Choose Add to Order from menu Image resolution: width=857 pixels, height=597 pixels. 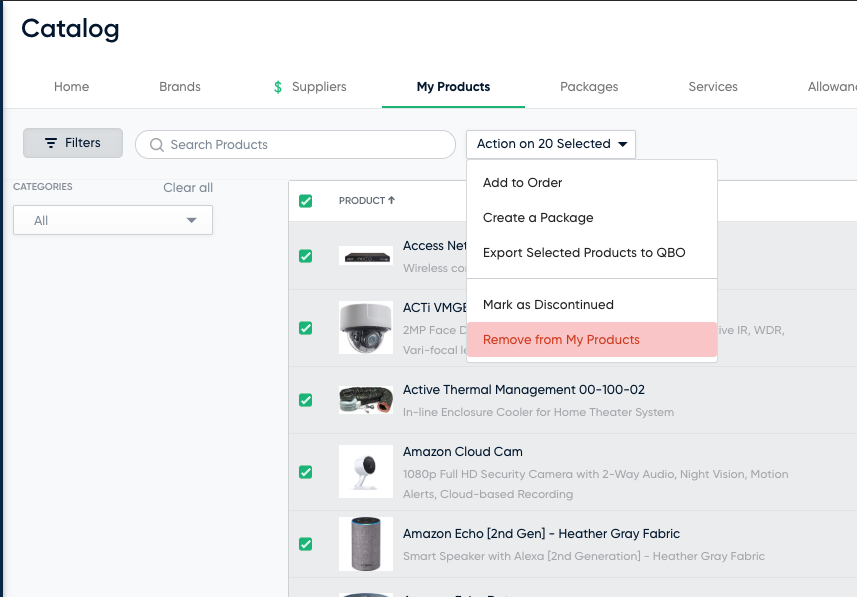(x=592, y=183)
